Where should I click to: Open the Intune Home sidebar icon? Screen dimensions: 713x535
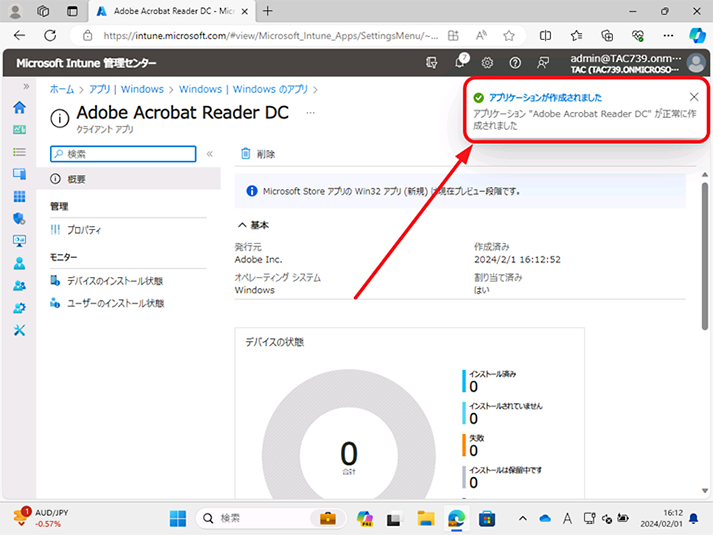19,107
